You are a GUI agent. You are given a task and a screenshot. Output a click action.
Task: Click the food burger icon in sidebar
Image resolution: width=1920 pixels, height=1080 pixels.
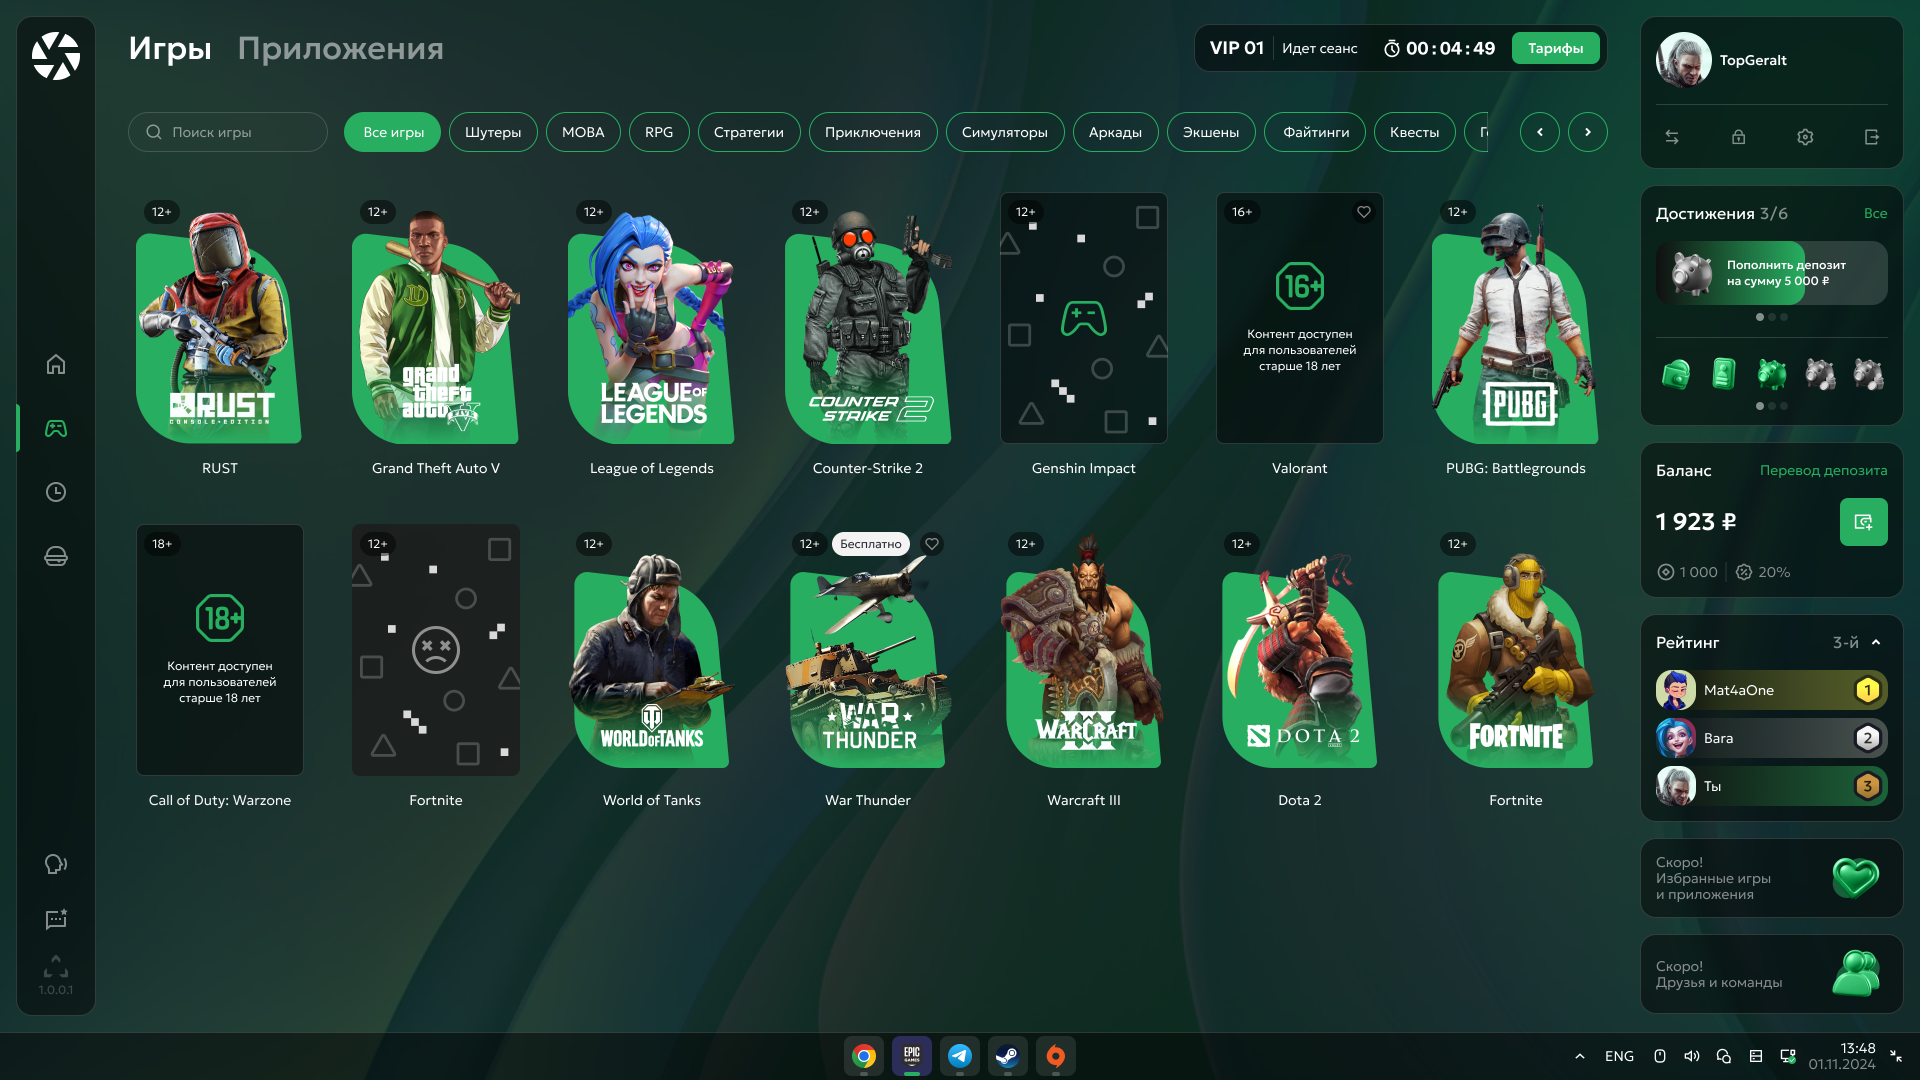tap(56, 556)
